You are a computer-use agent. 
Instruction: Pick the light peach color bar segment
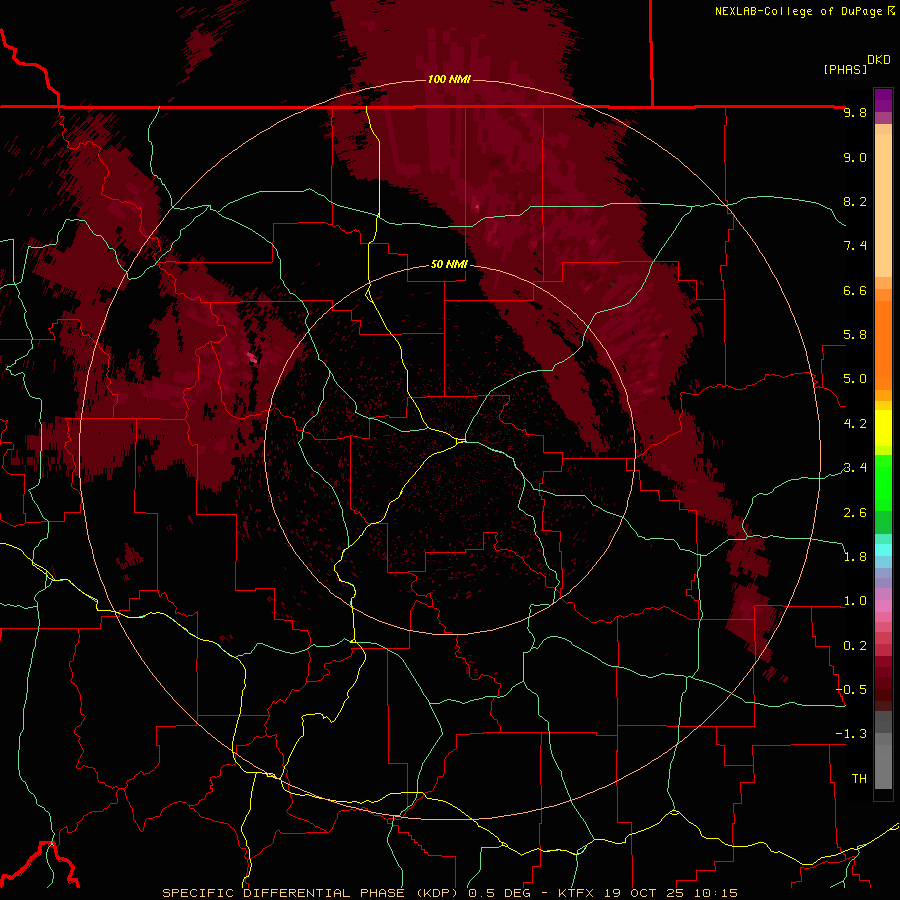point(883,205)
